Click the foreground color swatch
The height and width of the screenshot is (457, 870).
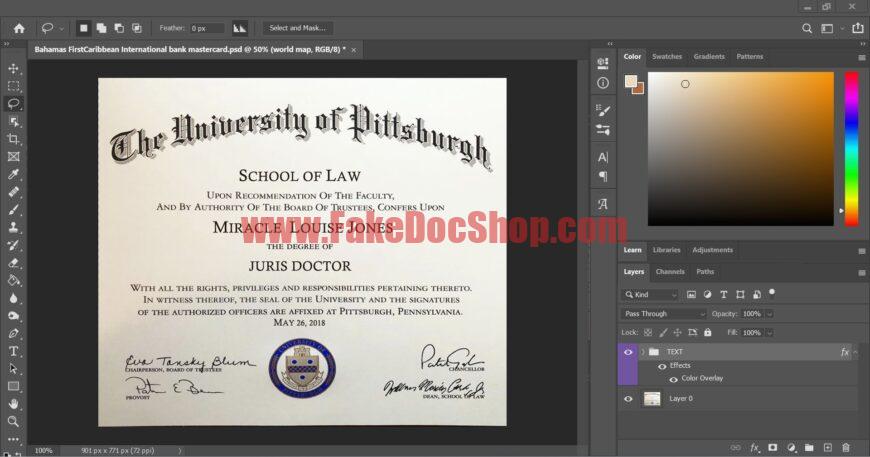coord(631,82)
